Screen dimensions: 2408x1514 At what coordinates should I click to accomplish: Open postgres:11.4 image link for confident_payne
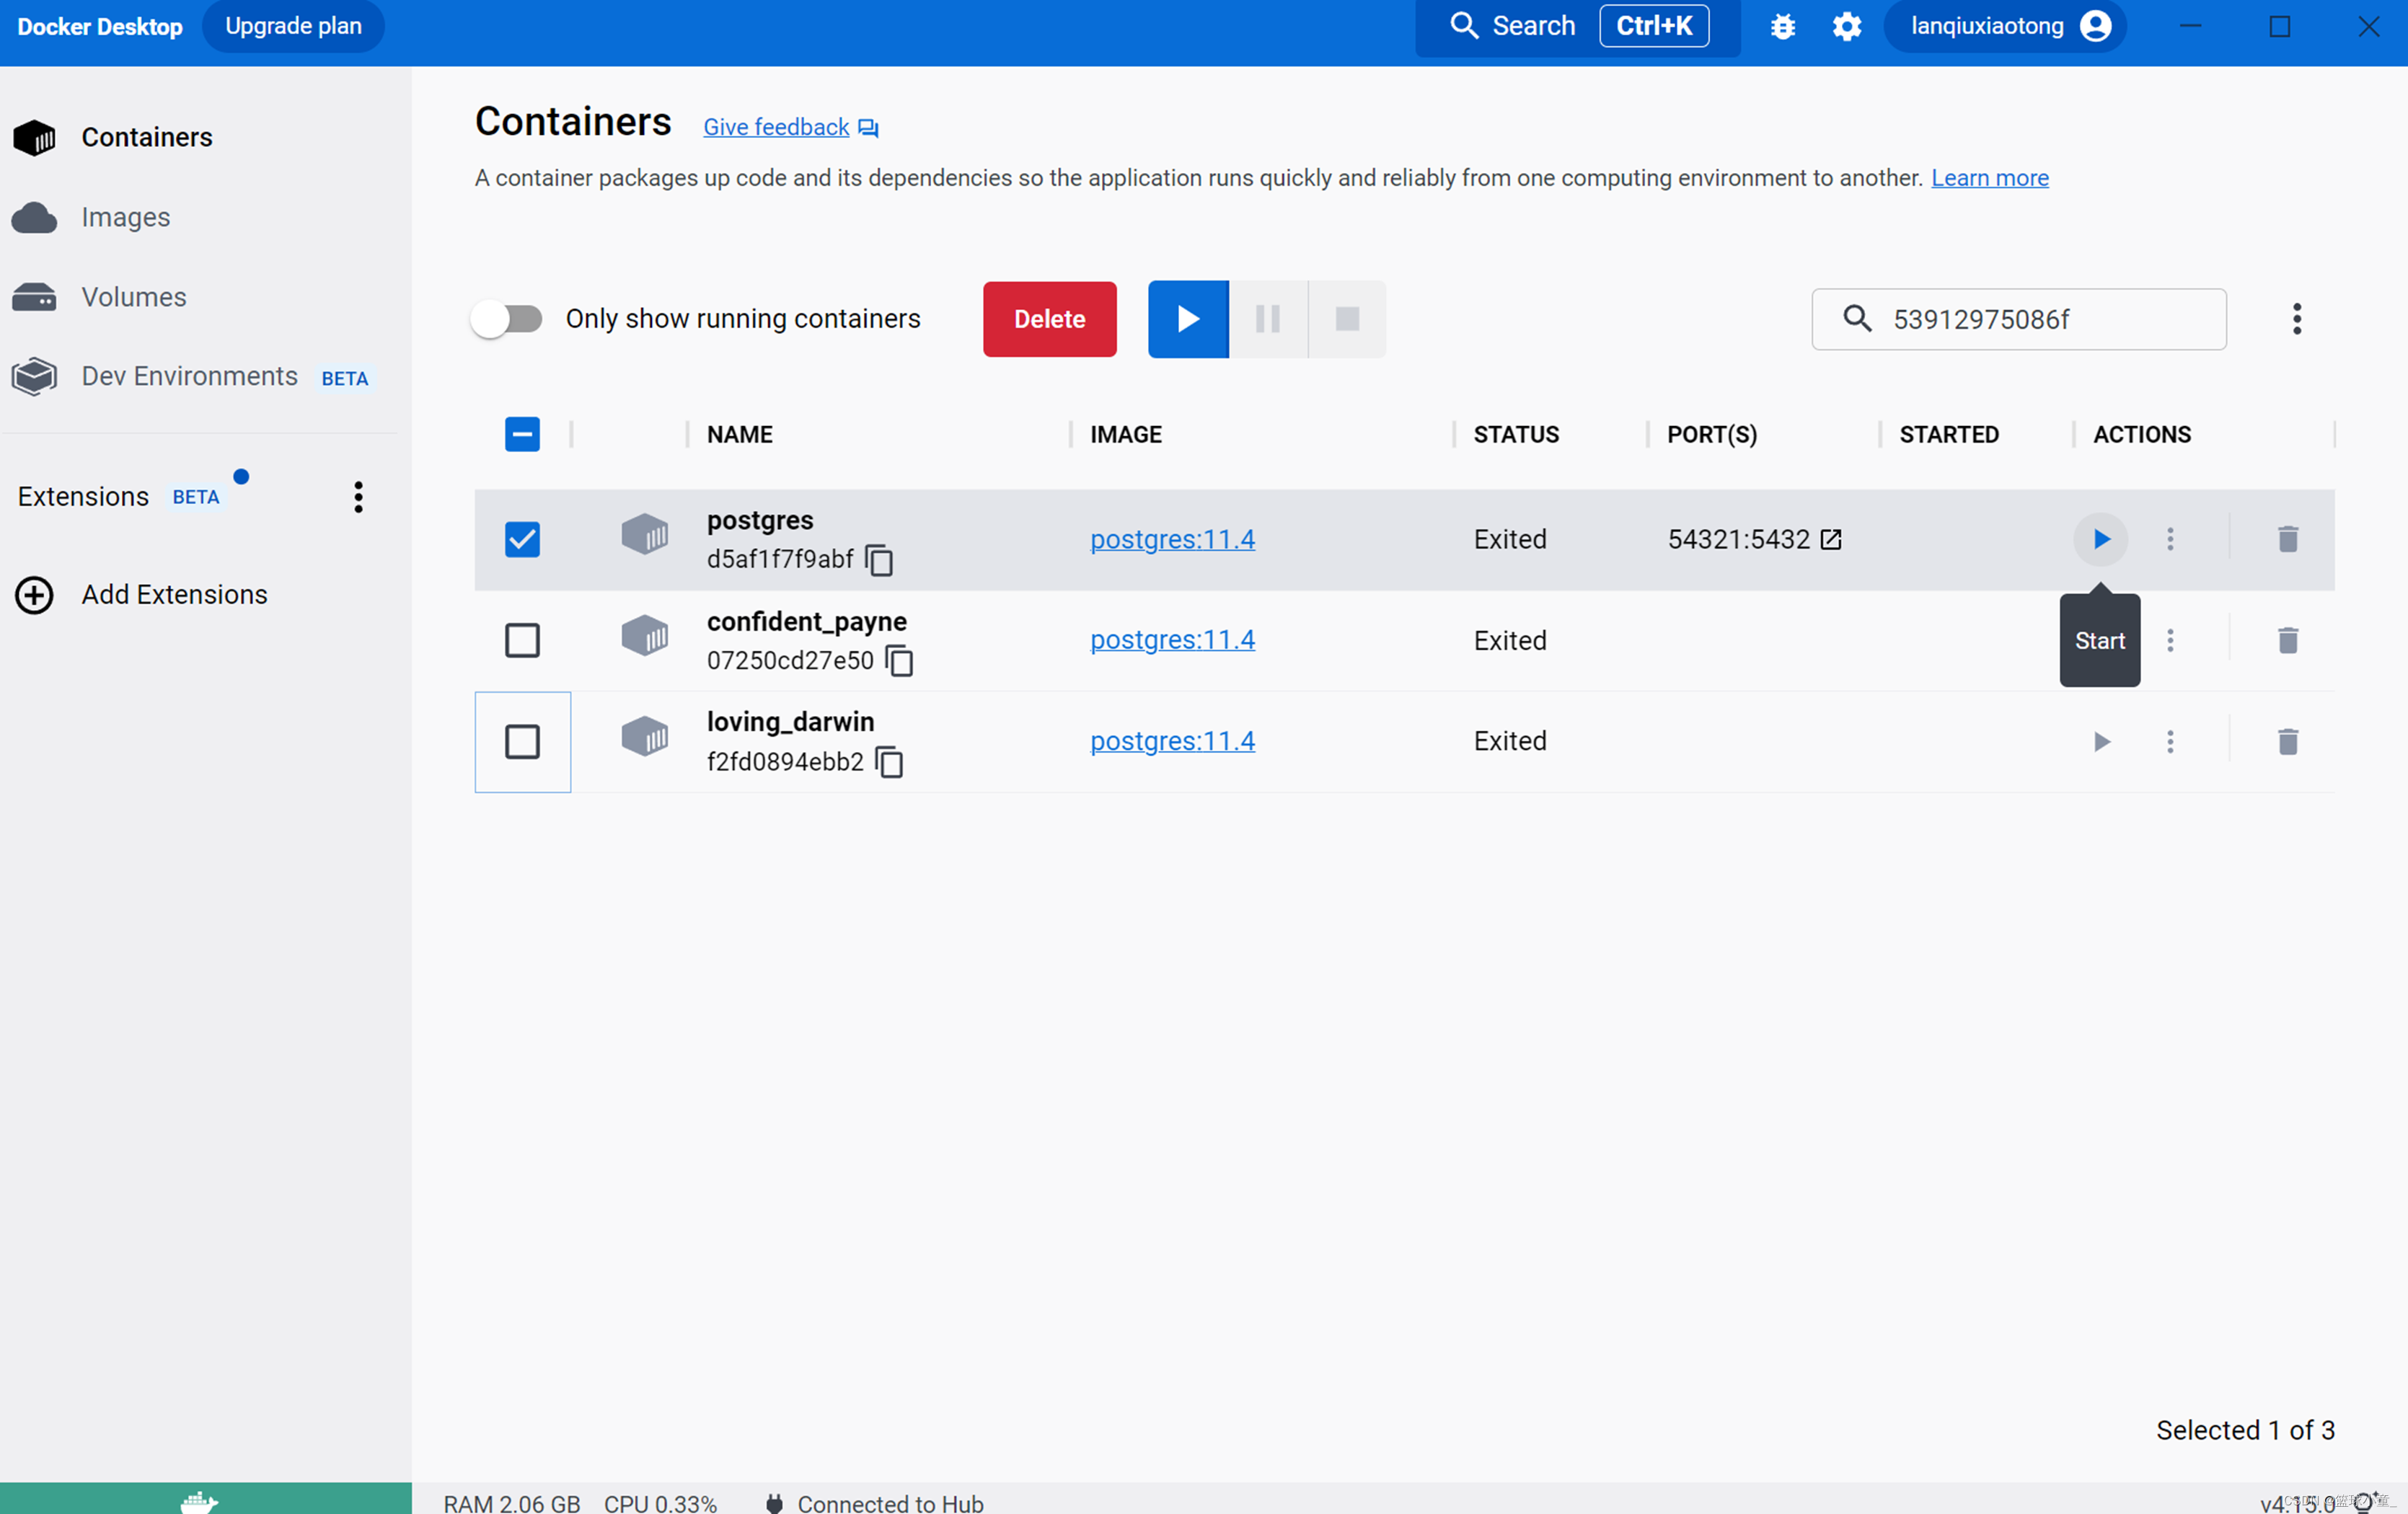point(1172,640)
